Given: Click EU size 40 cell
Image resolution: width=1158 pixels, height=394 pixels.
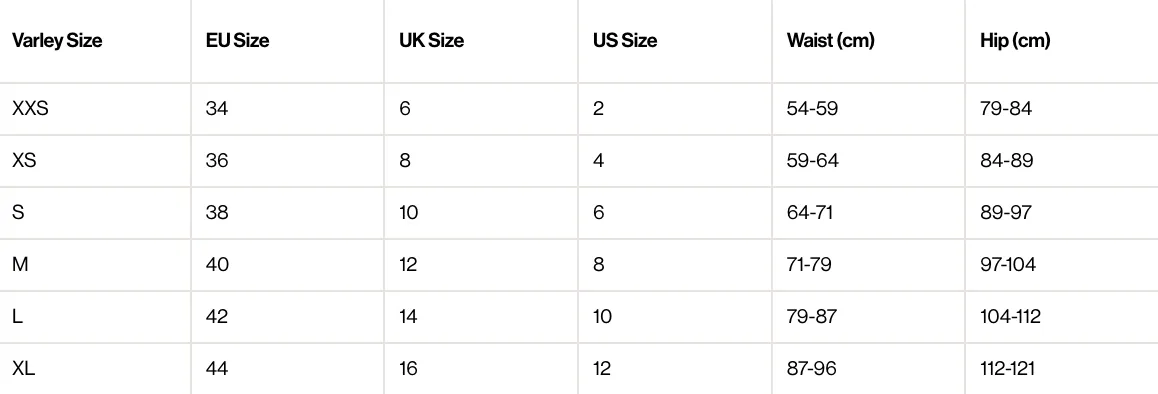Looking at the screenshot, I should click(217, 264).
